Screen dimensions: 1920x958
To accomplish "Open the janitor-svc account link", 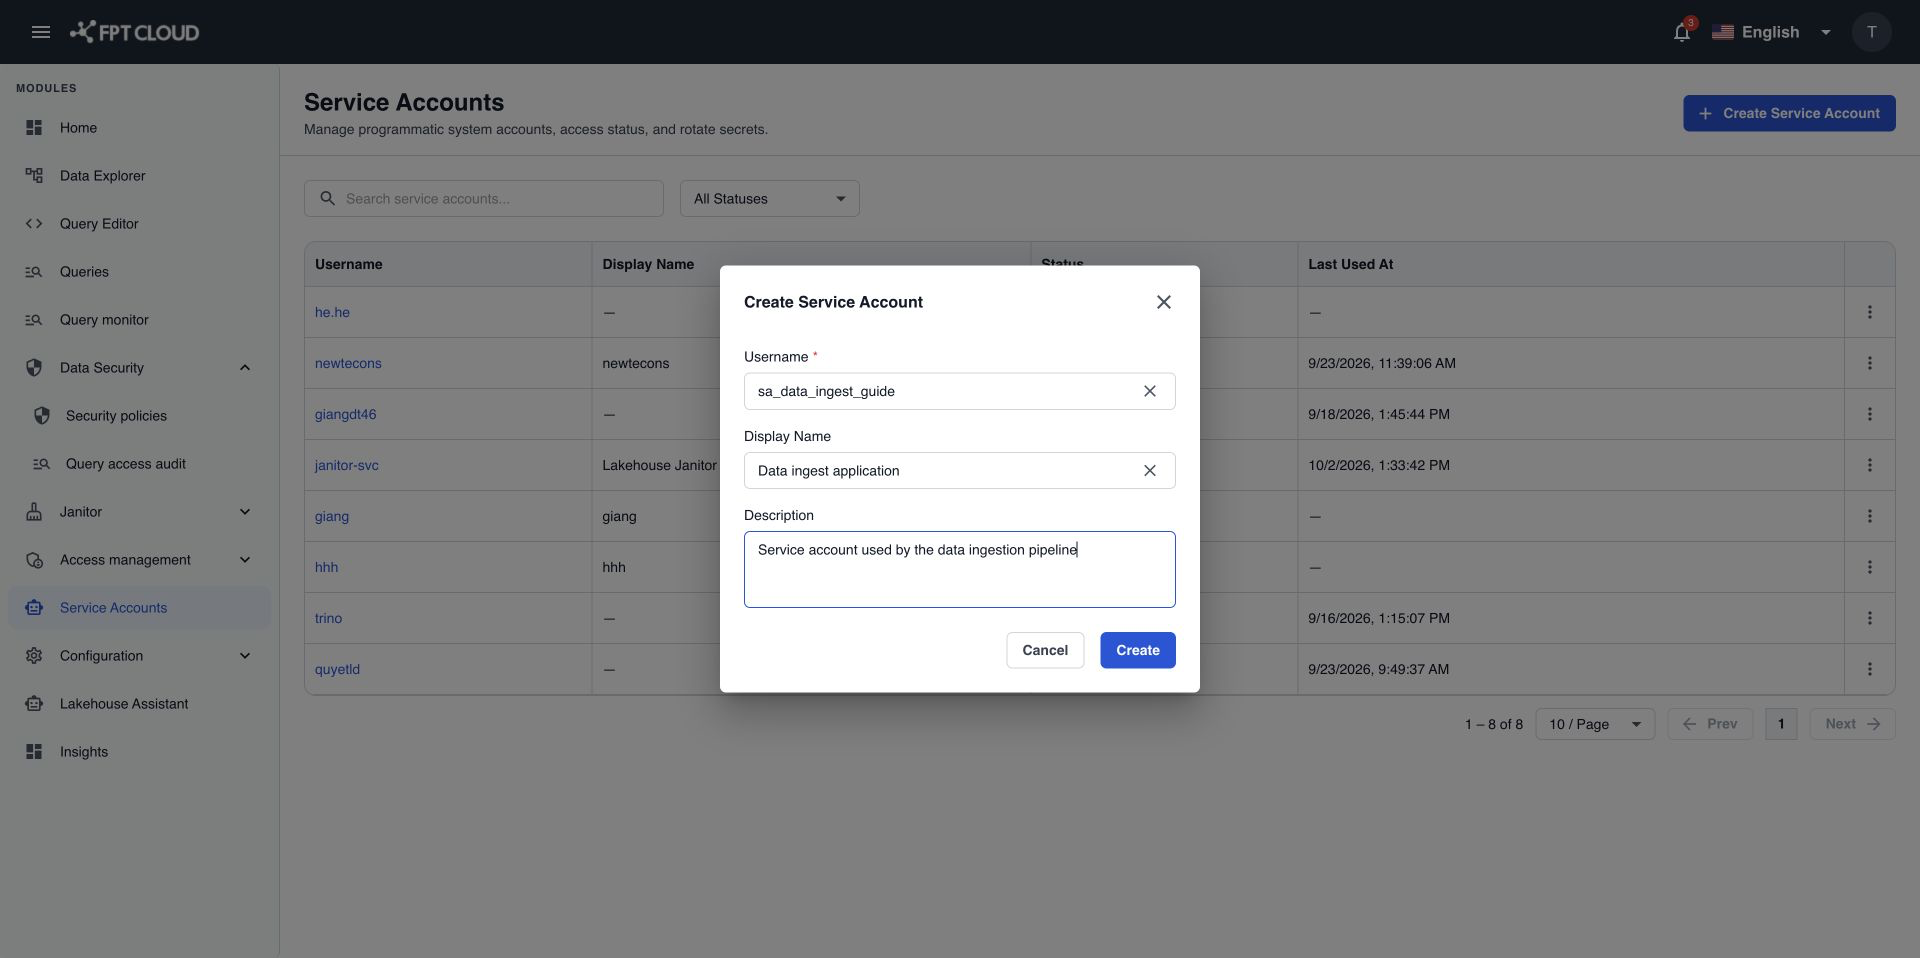I will 346,465.
